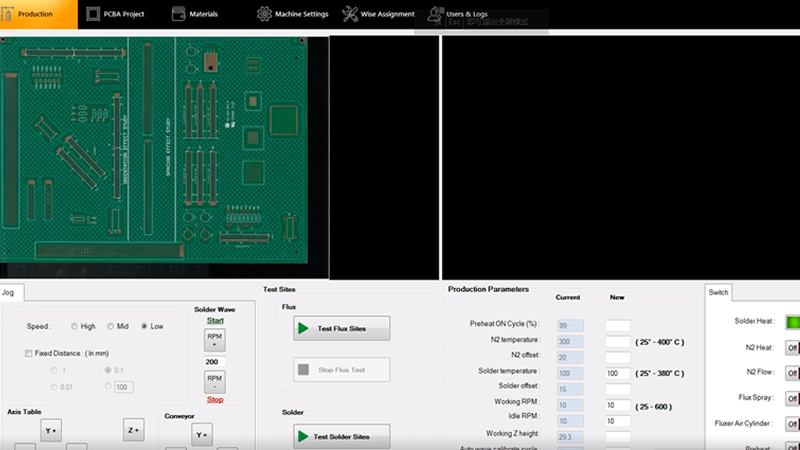The width and height of the screenshot is (800, 450).
Task: Open Machine Settings tab
Action: (292, 14)
